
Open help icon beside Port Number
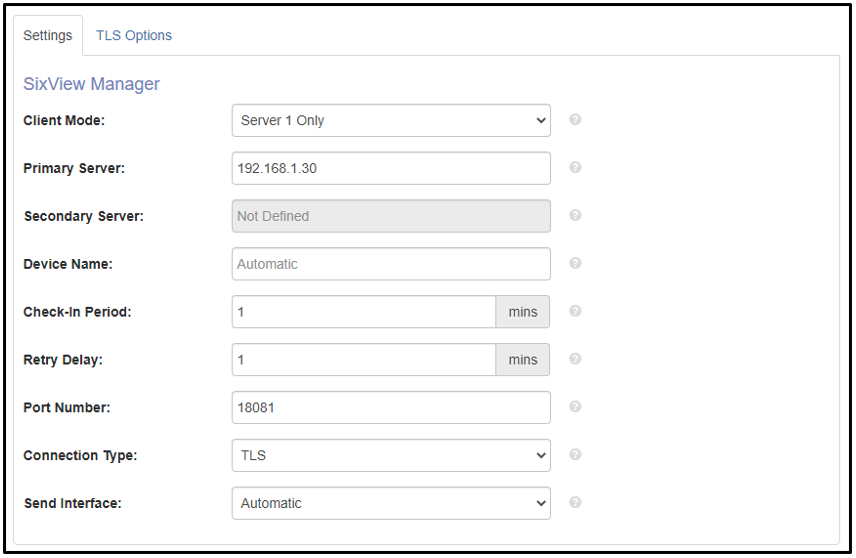tap(575, 407)
